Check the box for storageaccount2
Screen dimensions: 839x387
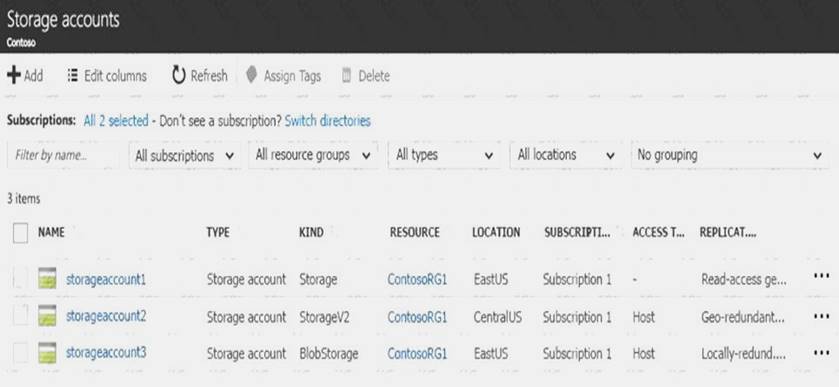pos(20,316)
